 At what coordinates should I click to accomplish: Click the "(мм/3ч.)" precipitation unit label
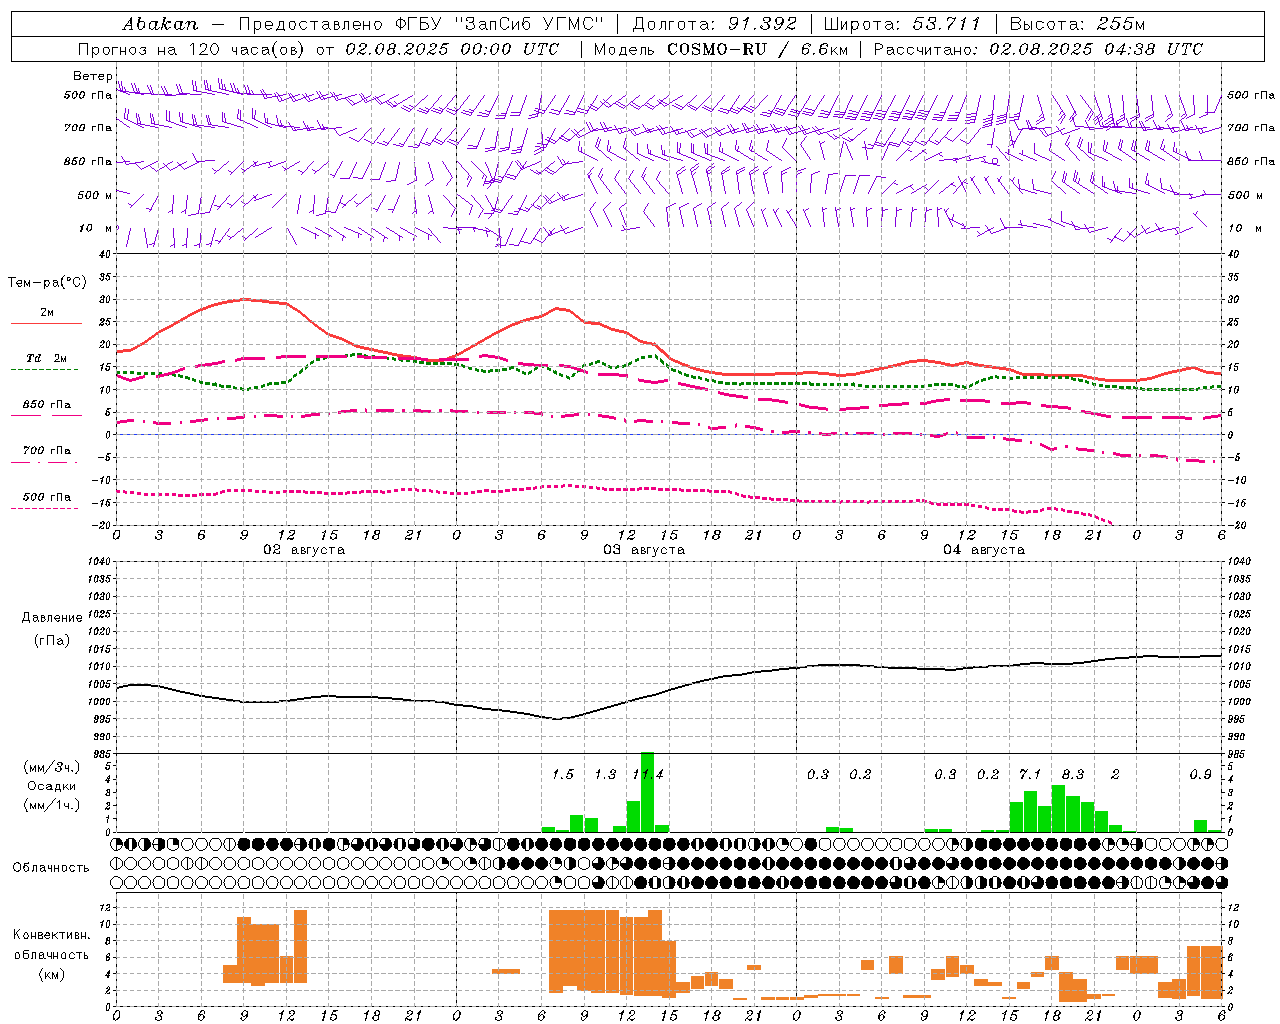click(x=52, y=767)
